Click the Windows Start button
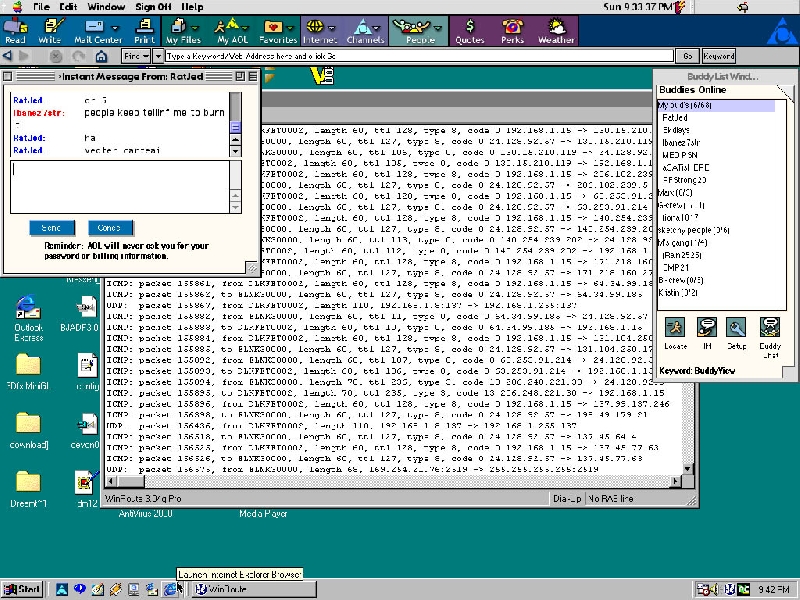Screen dimensions: 800x600 pos(22,589)
